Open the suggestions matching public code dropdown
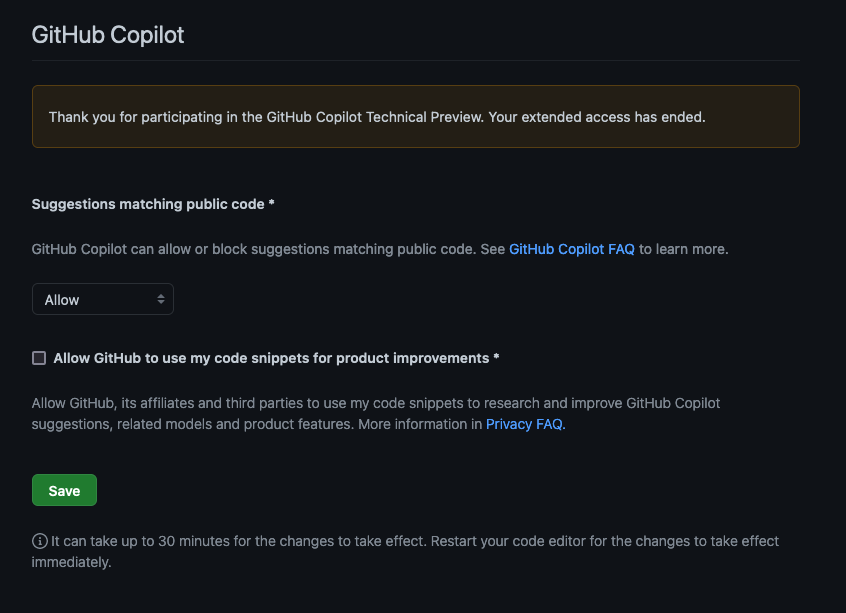The height and width of the screenshot is (613, 846). (x=102, y=298)
